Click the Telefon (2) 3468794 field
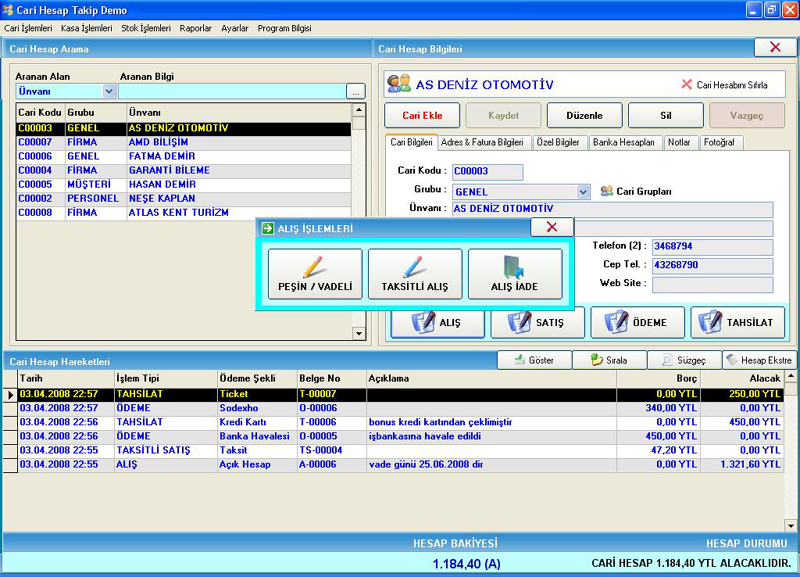 (712, 246)
